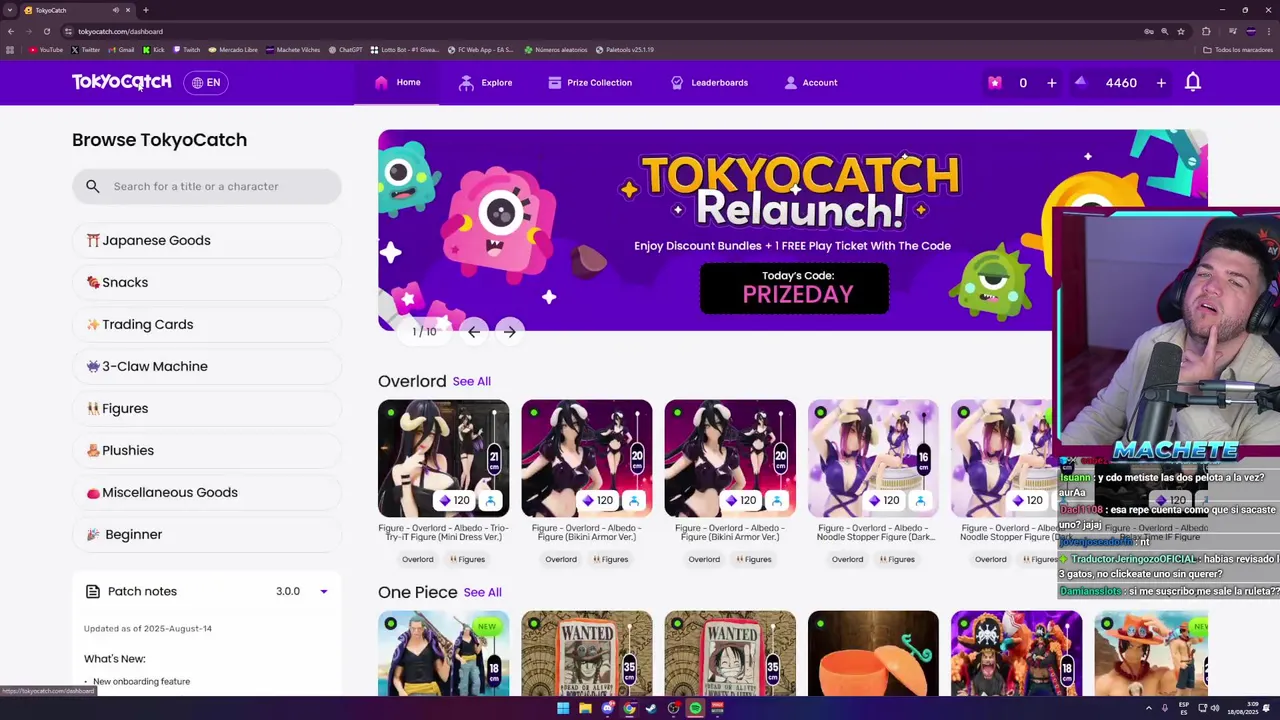The height and width of the screenshot is (720, 1280).
Task: Click the magnifier icon in search box
Action: (x=93, y=186)
